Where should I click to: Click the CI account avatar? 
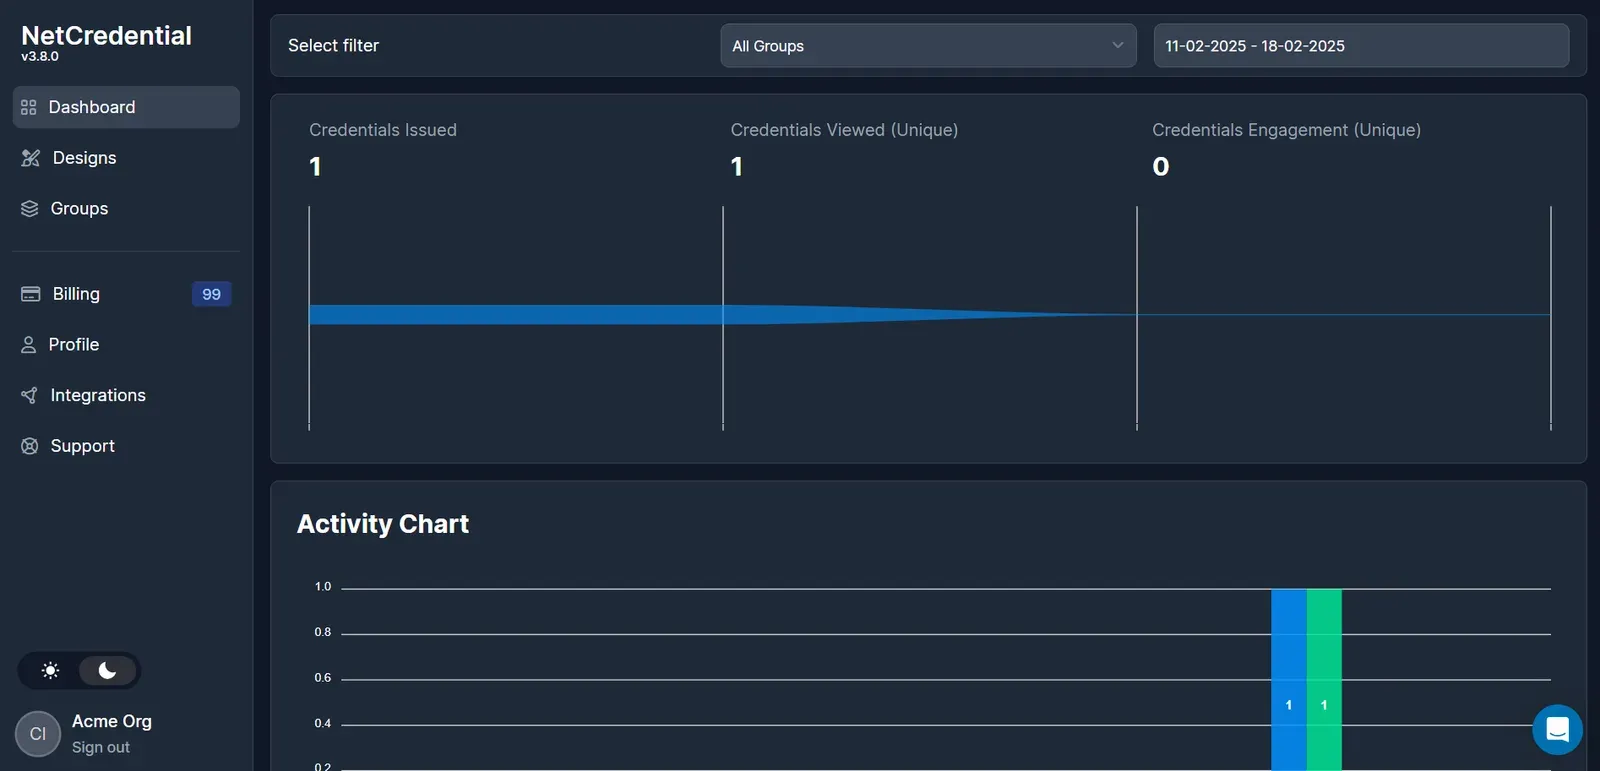click(38, 734)
